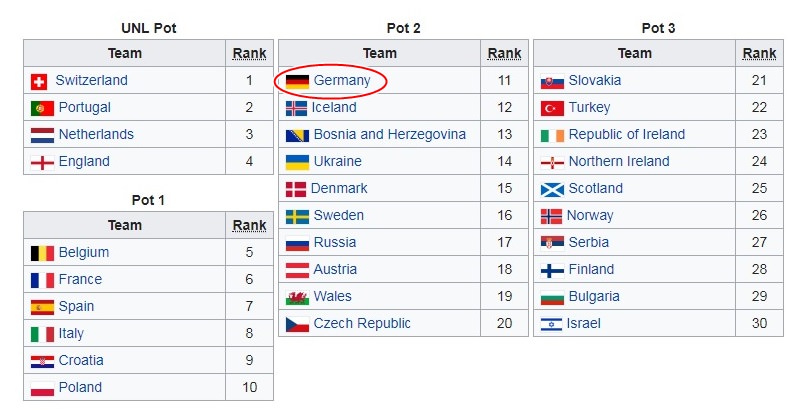Click the Israel flag icon
This screenshot has height=417, width=807.
point(551,324)
